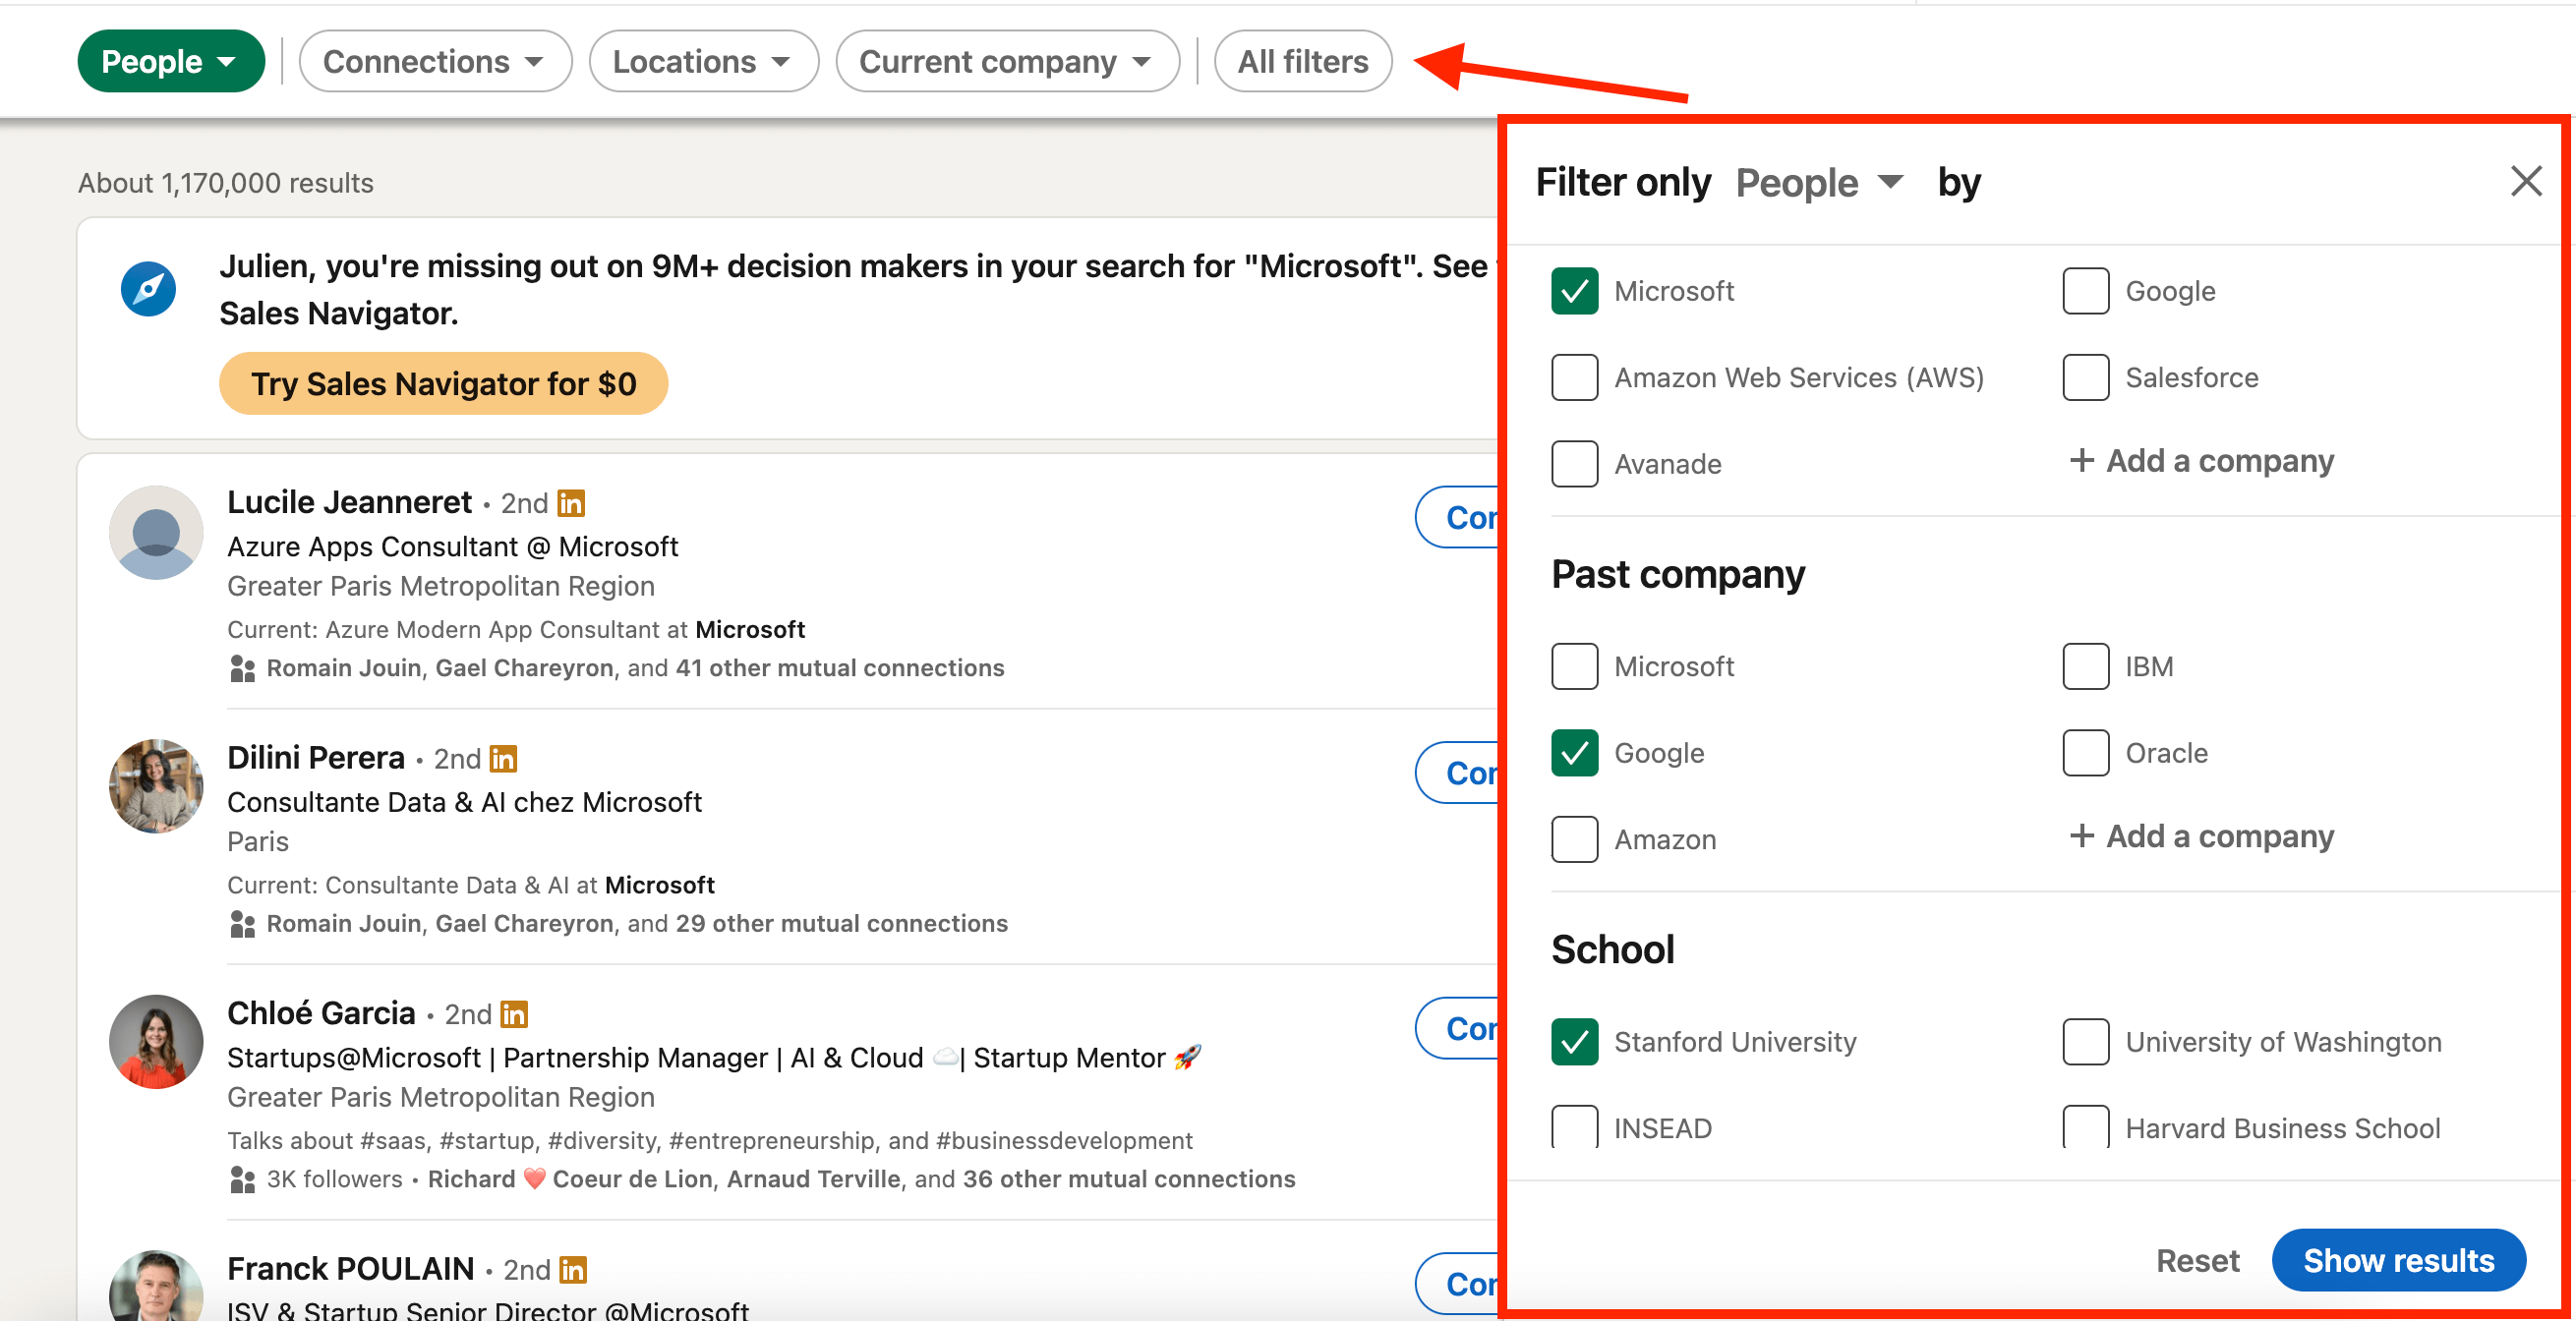Viewport: 2576px width, 1321px height.
Task: Enable the Avanade checkbox
Action: pyautogui.click(x=1574, y=464)
